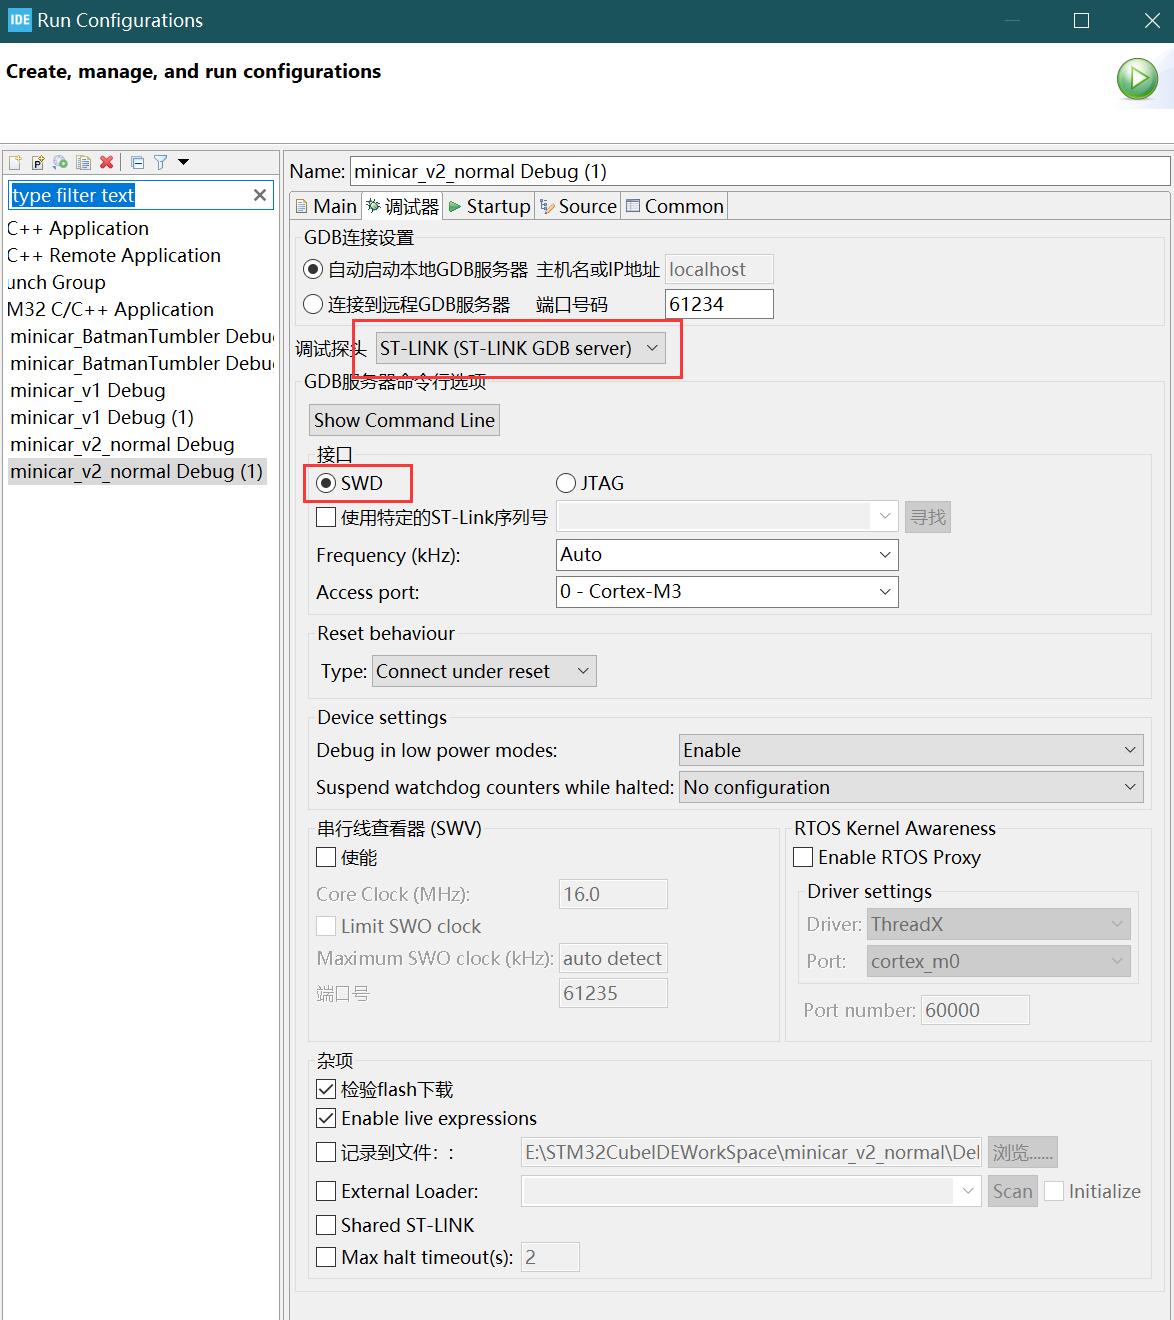Select the C++ Remote Application entry
1174x1320 pixels.
[114, 255]
